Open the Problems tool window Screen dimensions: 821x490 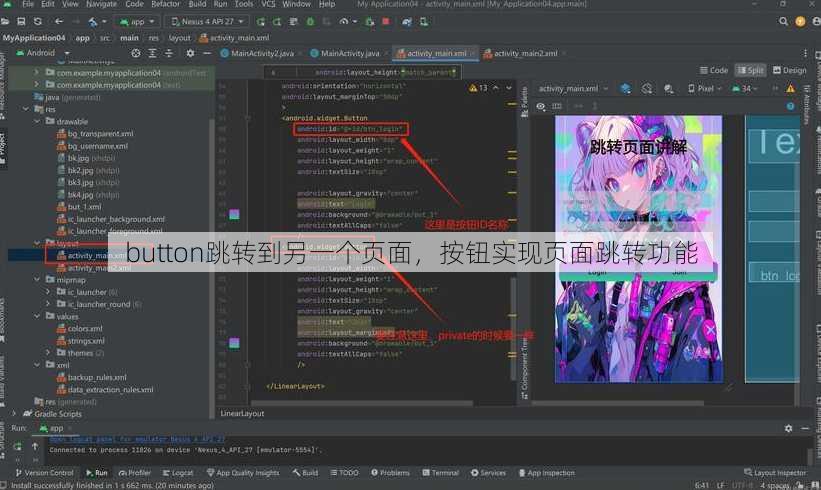click(x=391, y=473)
